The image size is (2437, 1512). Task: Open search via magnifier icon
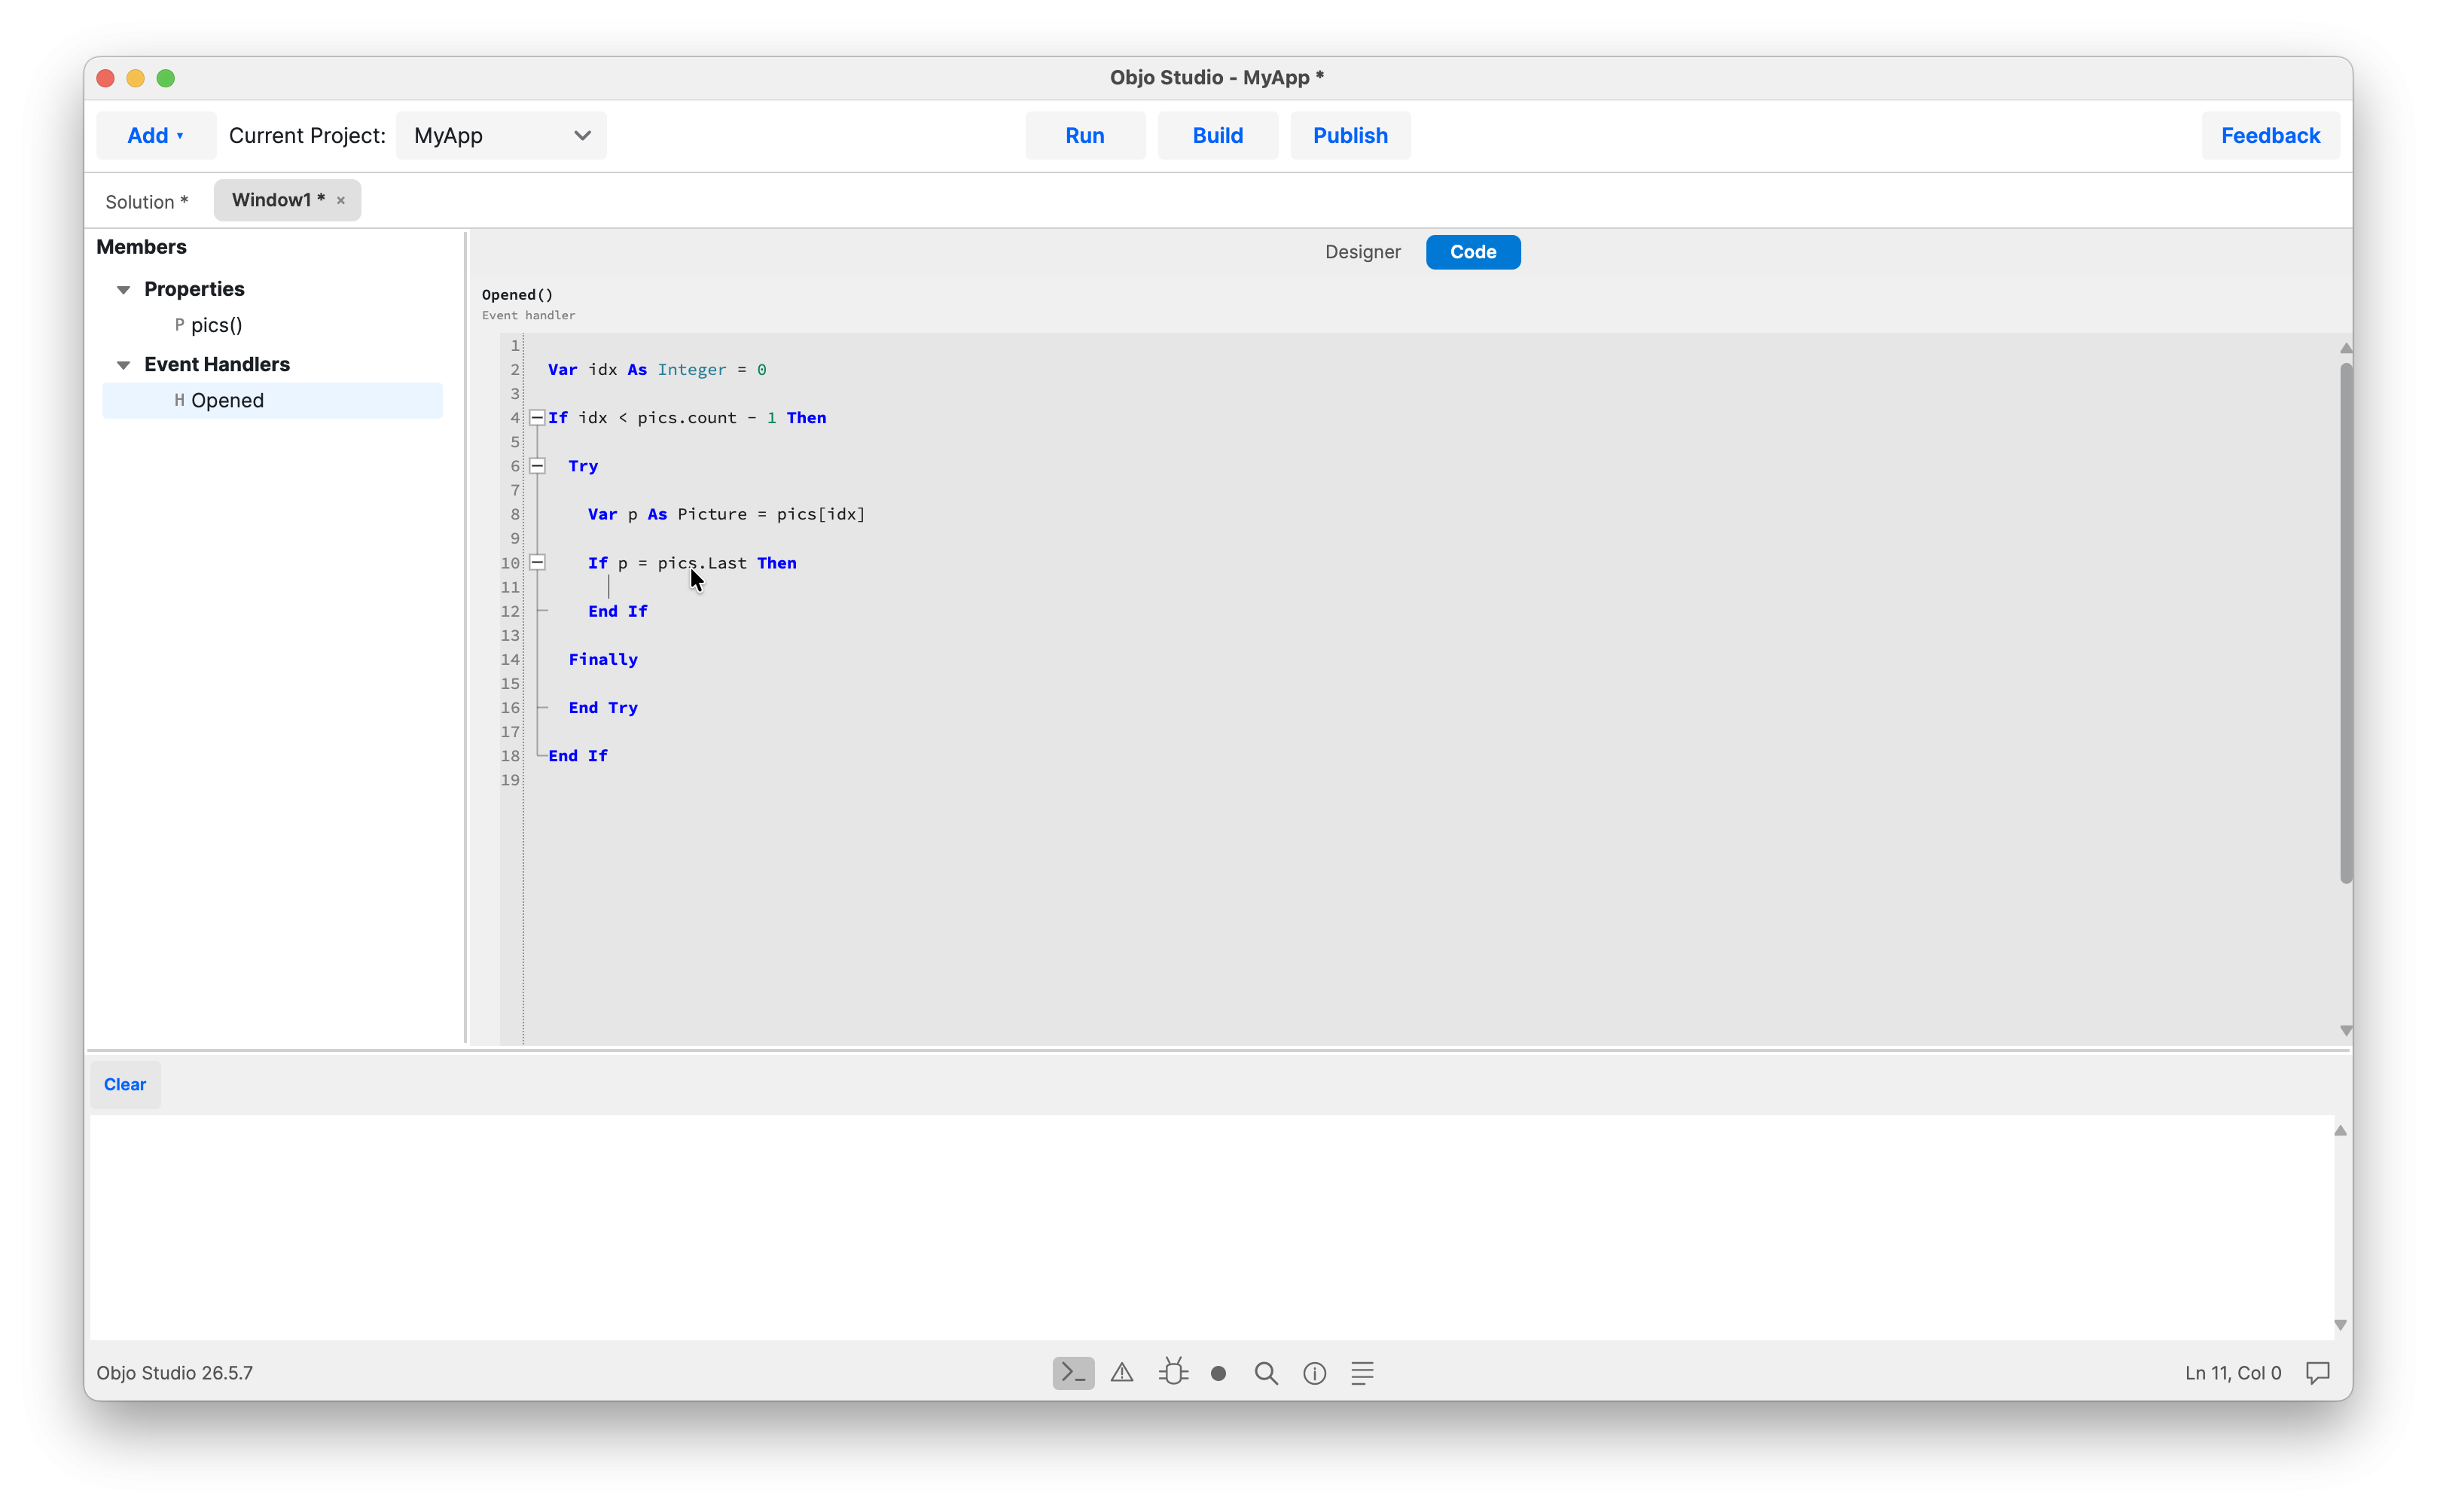click(x=1266, y=1373)
